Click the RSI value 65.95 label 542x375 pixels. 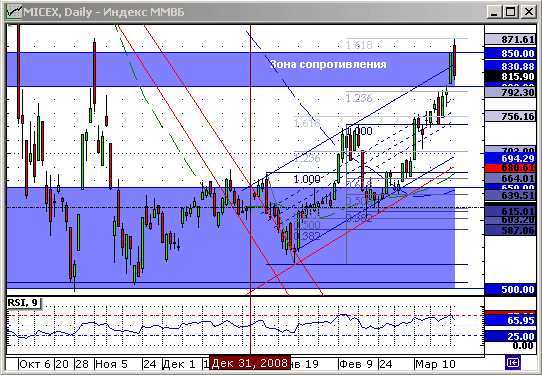click(x=510, y=320)
